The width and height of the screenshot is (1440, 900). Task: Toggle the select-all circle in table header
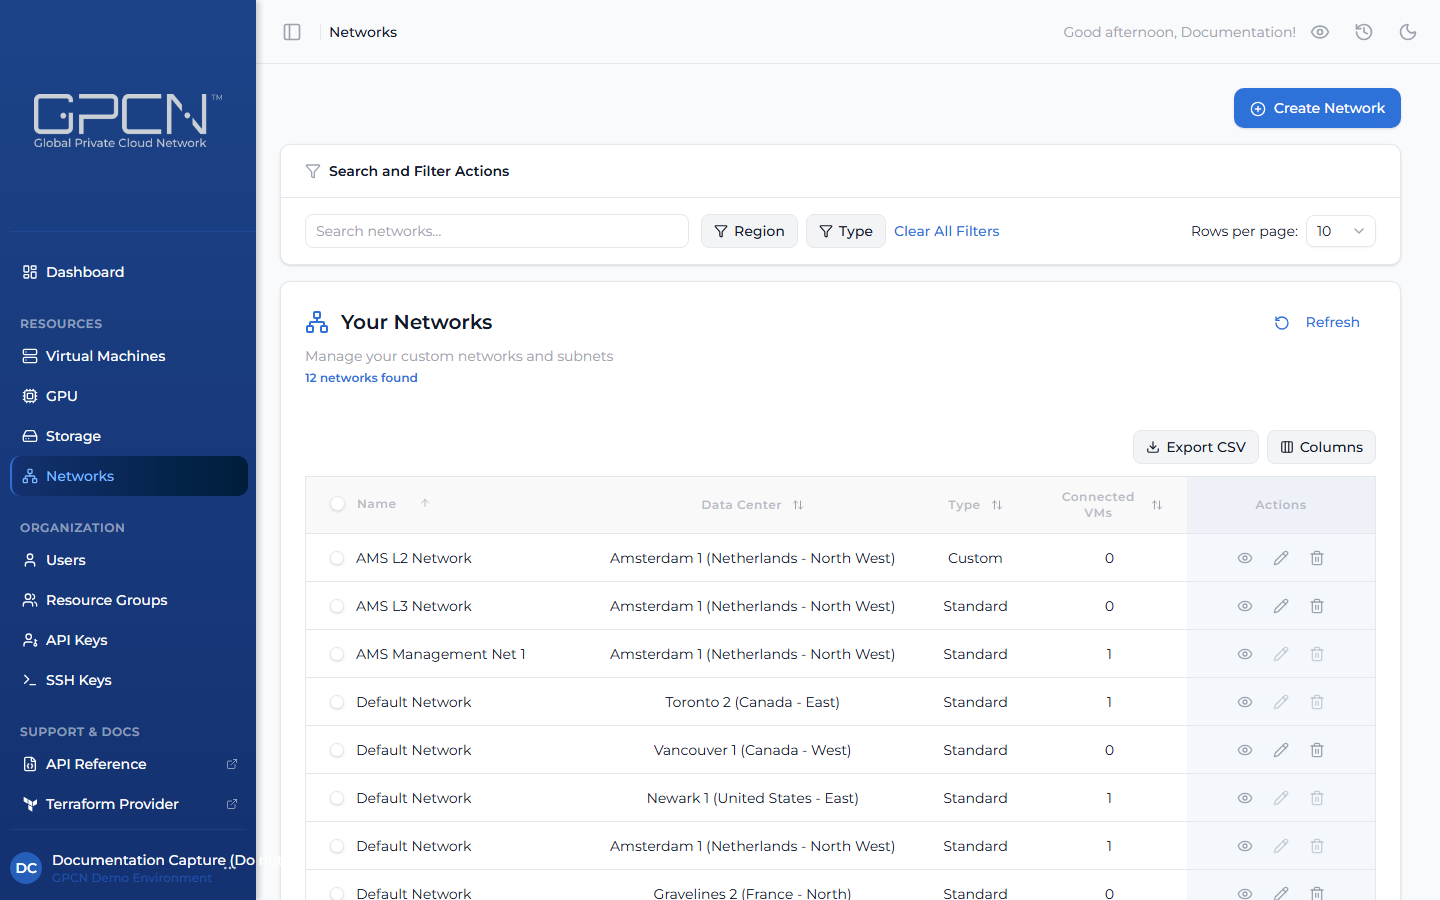[x=337, y=504]
